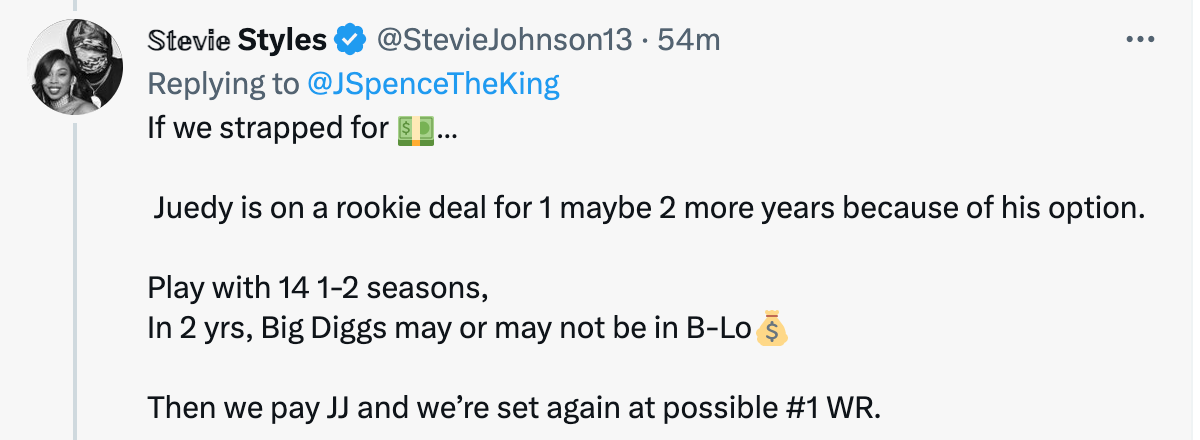Screen dimensions: 1200x440
Task: Click the "If we strapped for" text
Action: tap(268, 132)
